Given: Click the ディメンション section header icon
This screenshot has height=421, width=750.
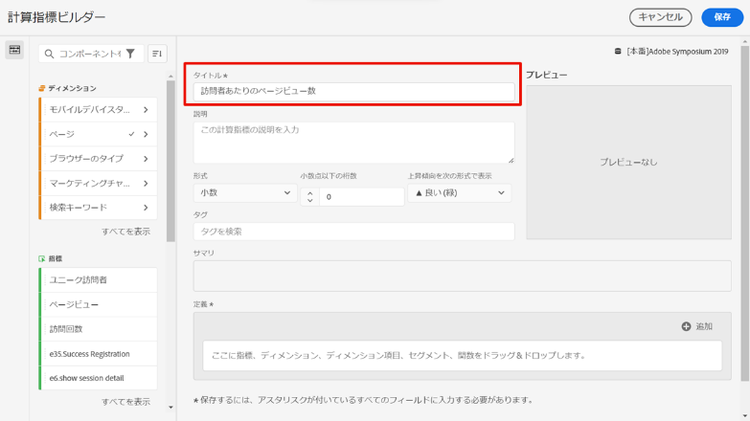Looking at the screenshot, I should click(41, 88).
